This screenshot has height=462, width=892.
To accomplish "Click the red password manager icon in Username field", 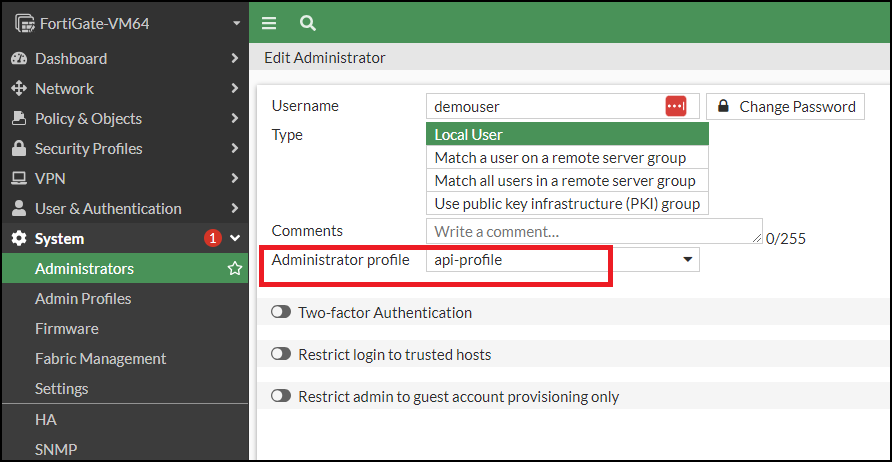I will point(676,106).
